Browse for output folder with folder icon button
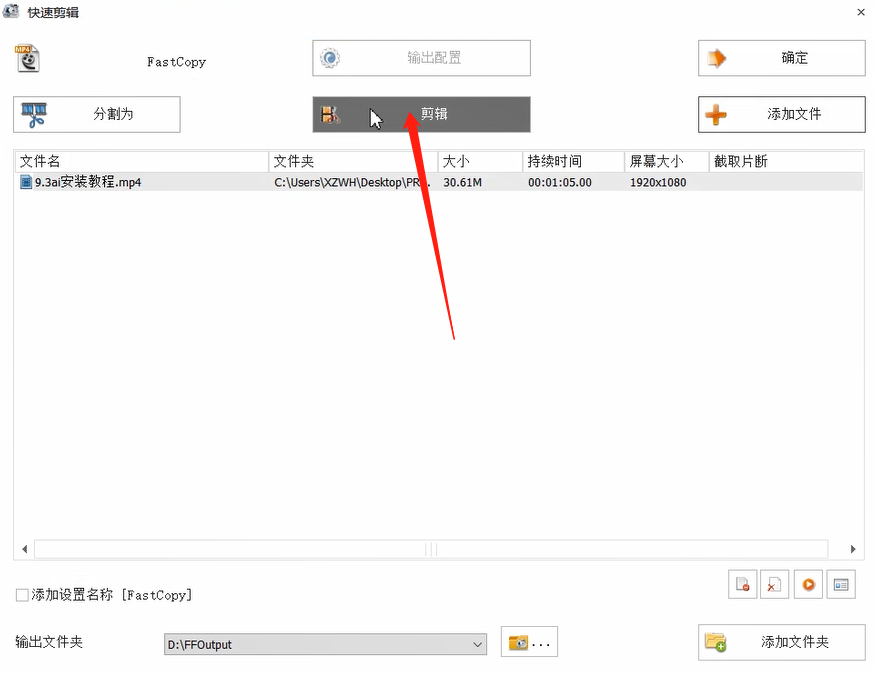874x673 pixels. tap(529, 642)
